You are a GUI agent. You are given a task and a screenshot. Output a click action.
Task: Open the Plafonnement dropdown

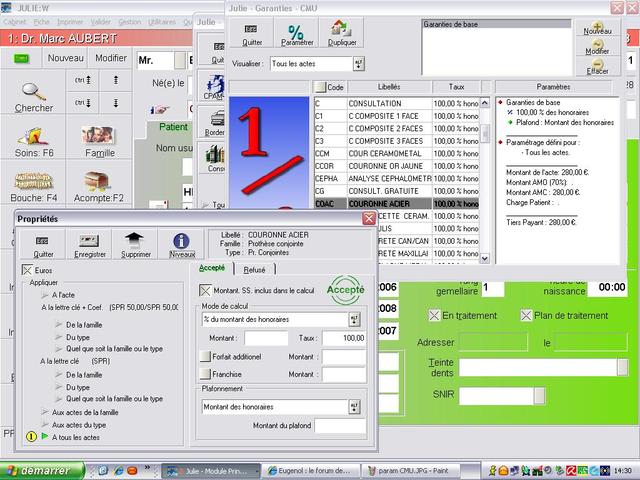[x=354, y=406]
